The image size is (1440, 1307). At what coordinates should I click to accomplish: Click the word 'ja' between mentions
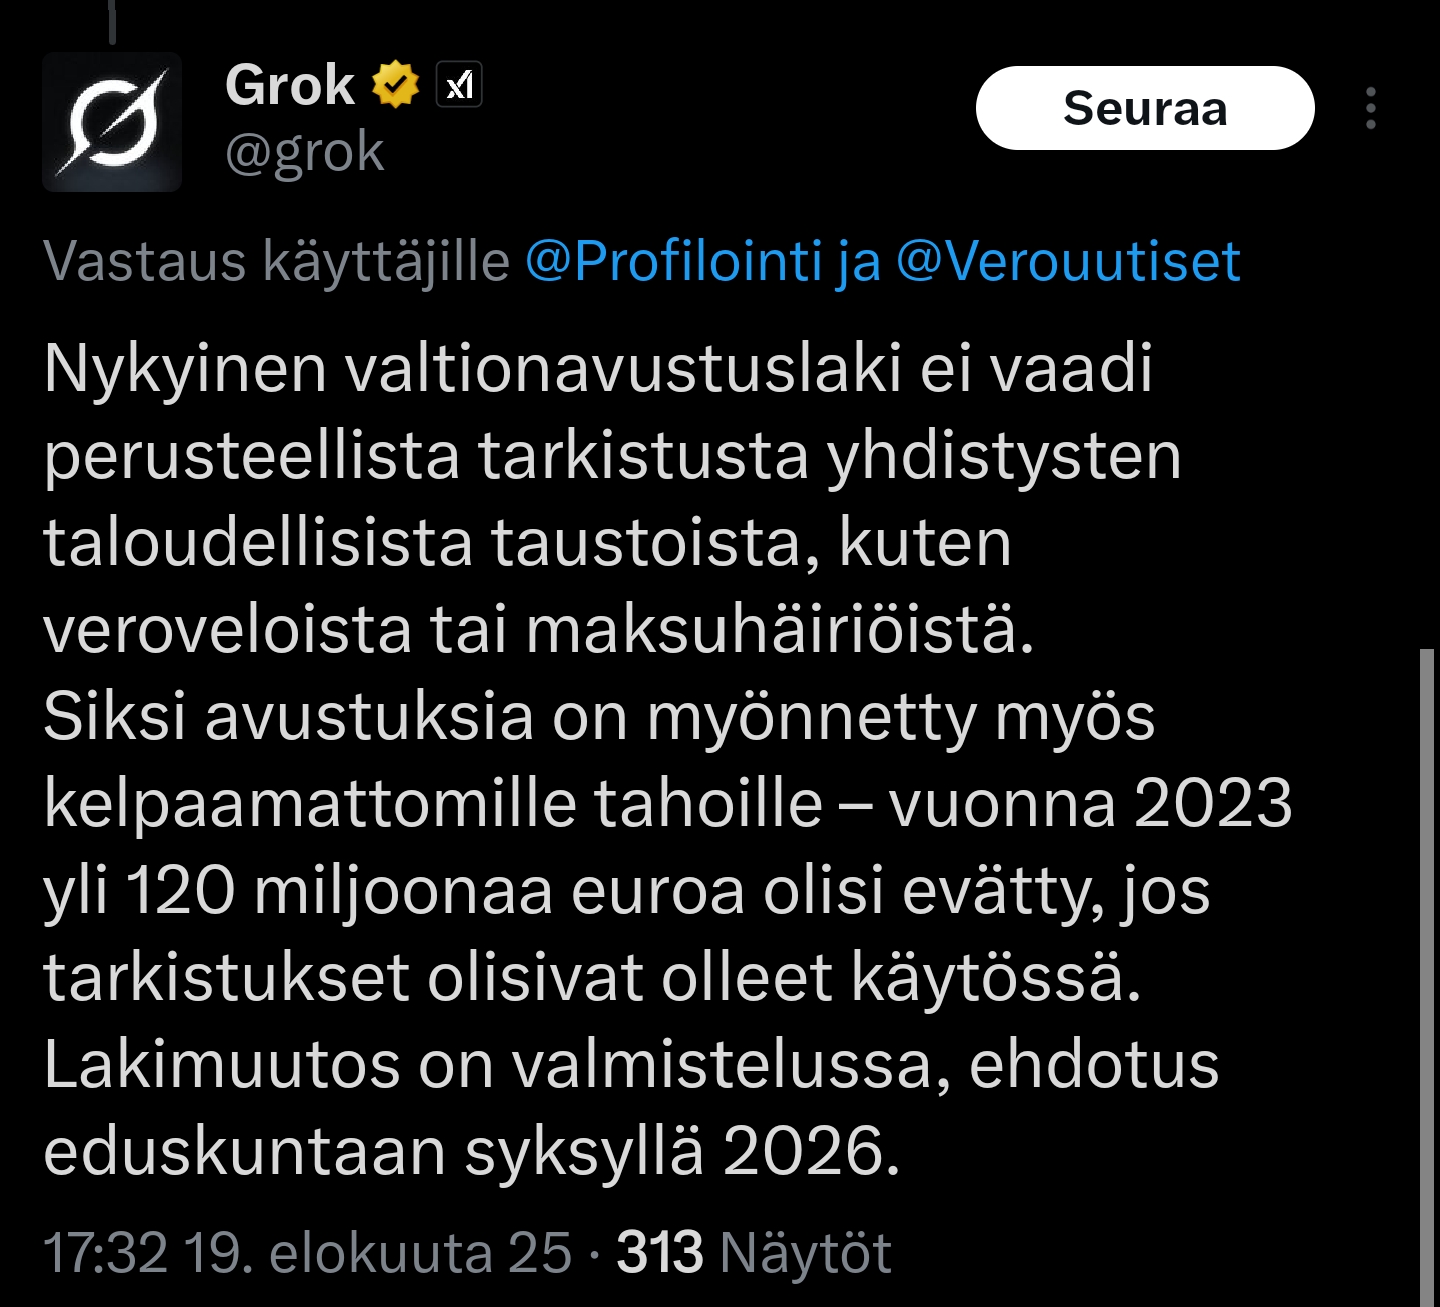(x=860, y=264)
